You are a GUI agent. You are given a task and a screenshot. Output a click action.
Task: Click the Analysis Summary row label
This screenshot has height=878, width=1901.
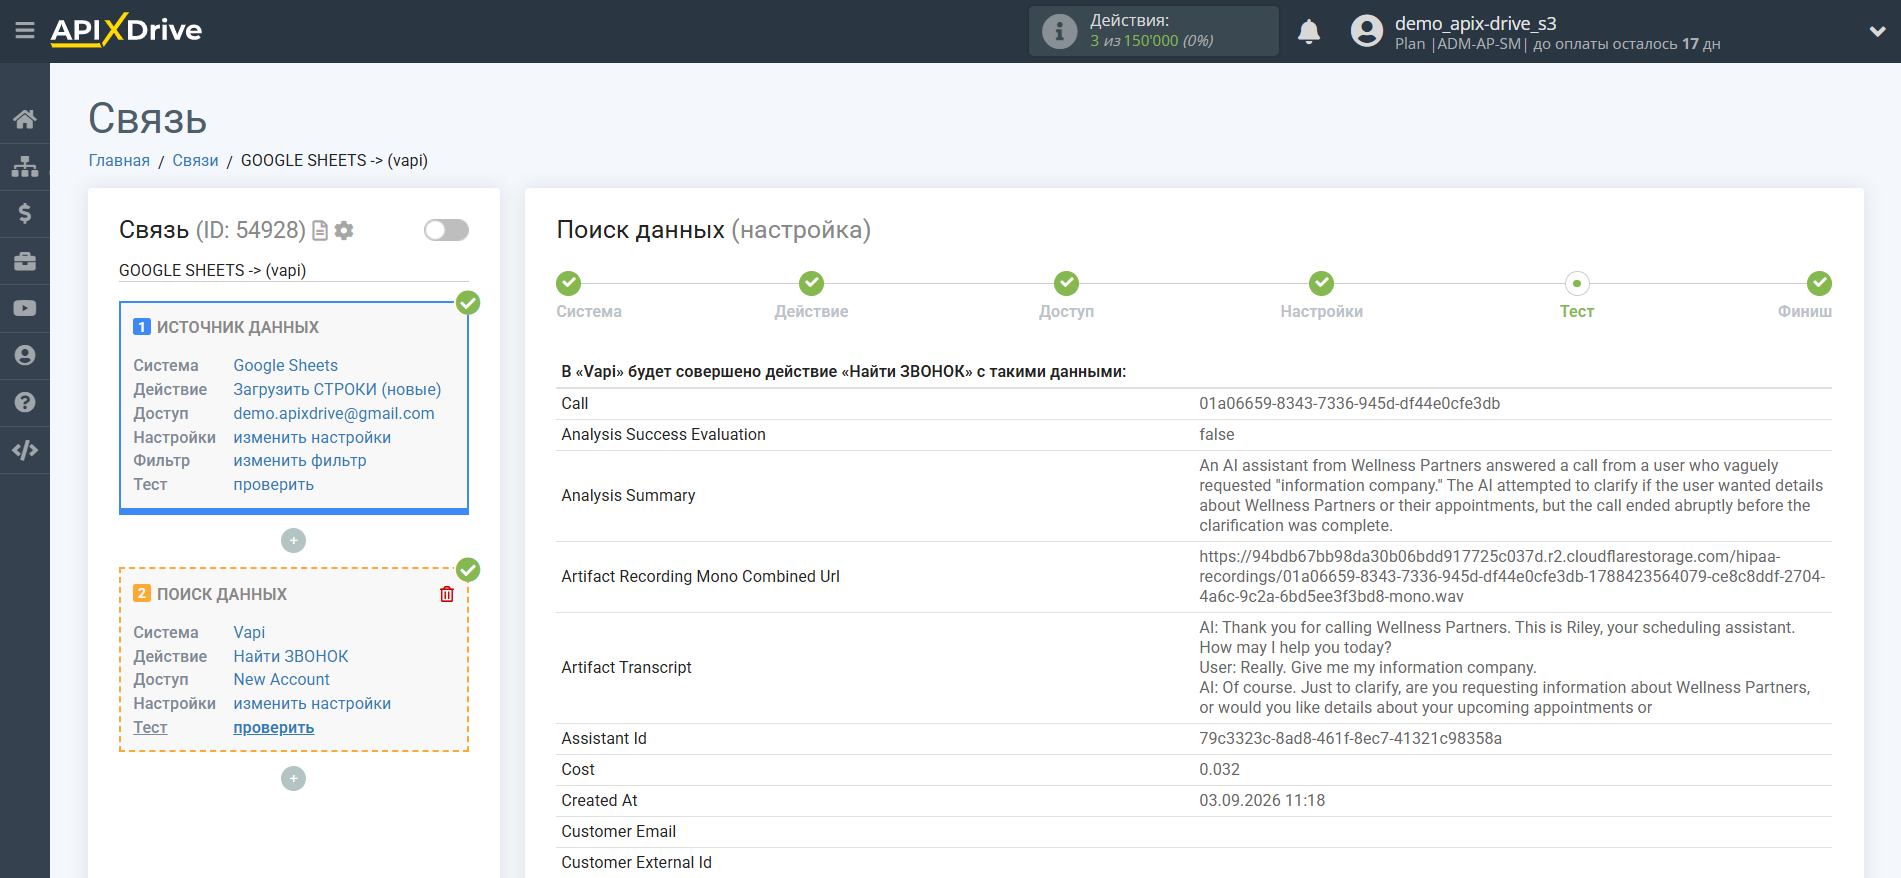pyautogui.click(x=628, y=495)
